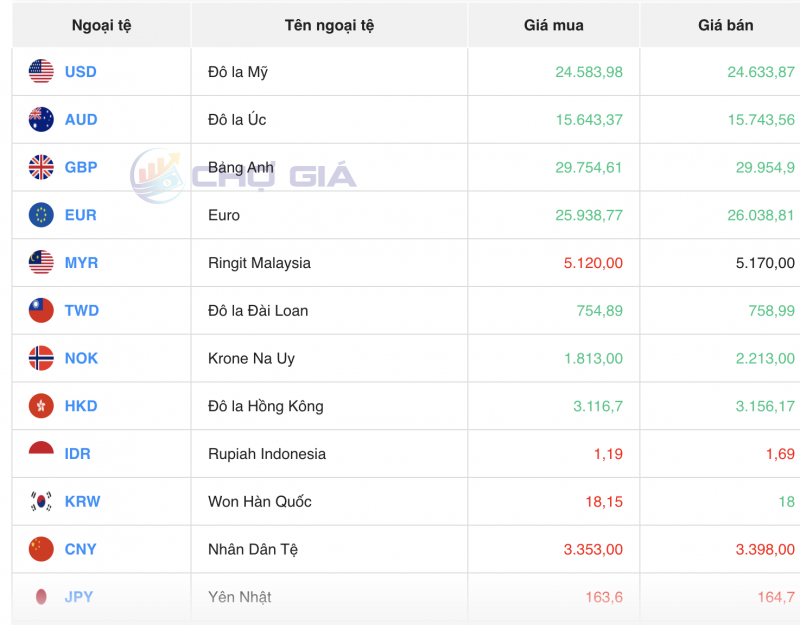Click the Ngoại tệ column header
The width and height of the screenshot is (800, 625).
coord(97,25)
